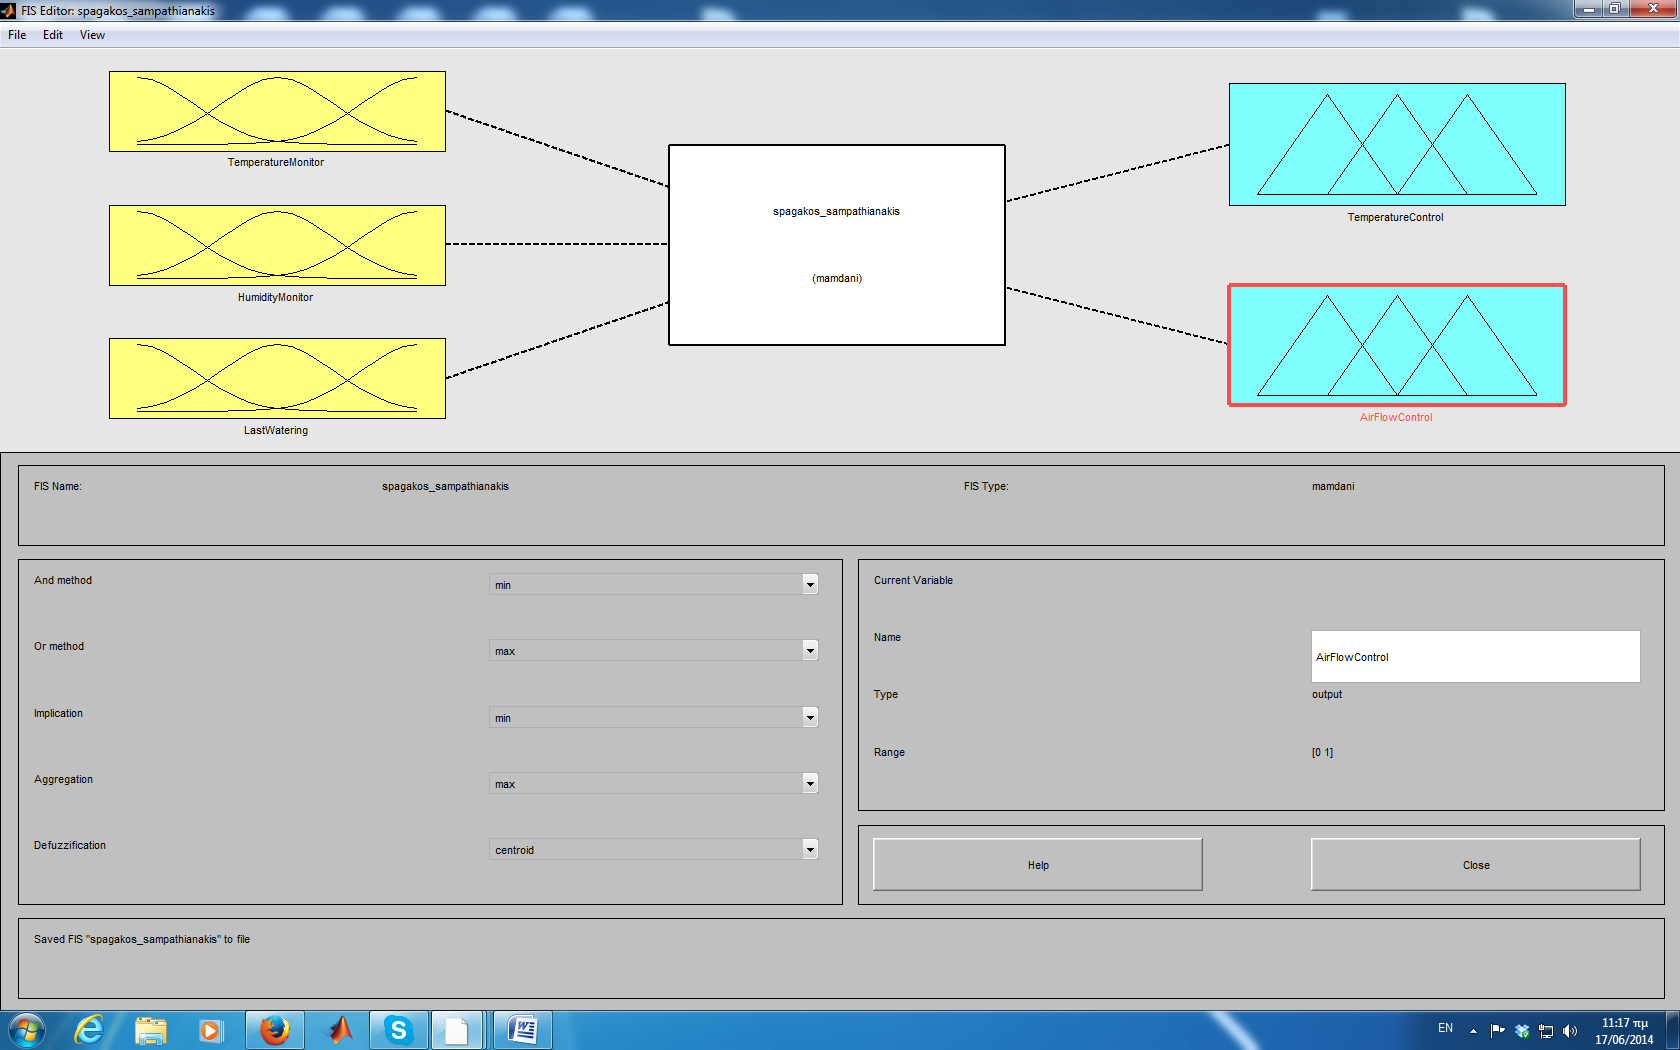Click the MATLAB icon in title bar
Viewport: 1680px width, 1050px height.
coord(9,10)
